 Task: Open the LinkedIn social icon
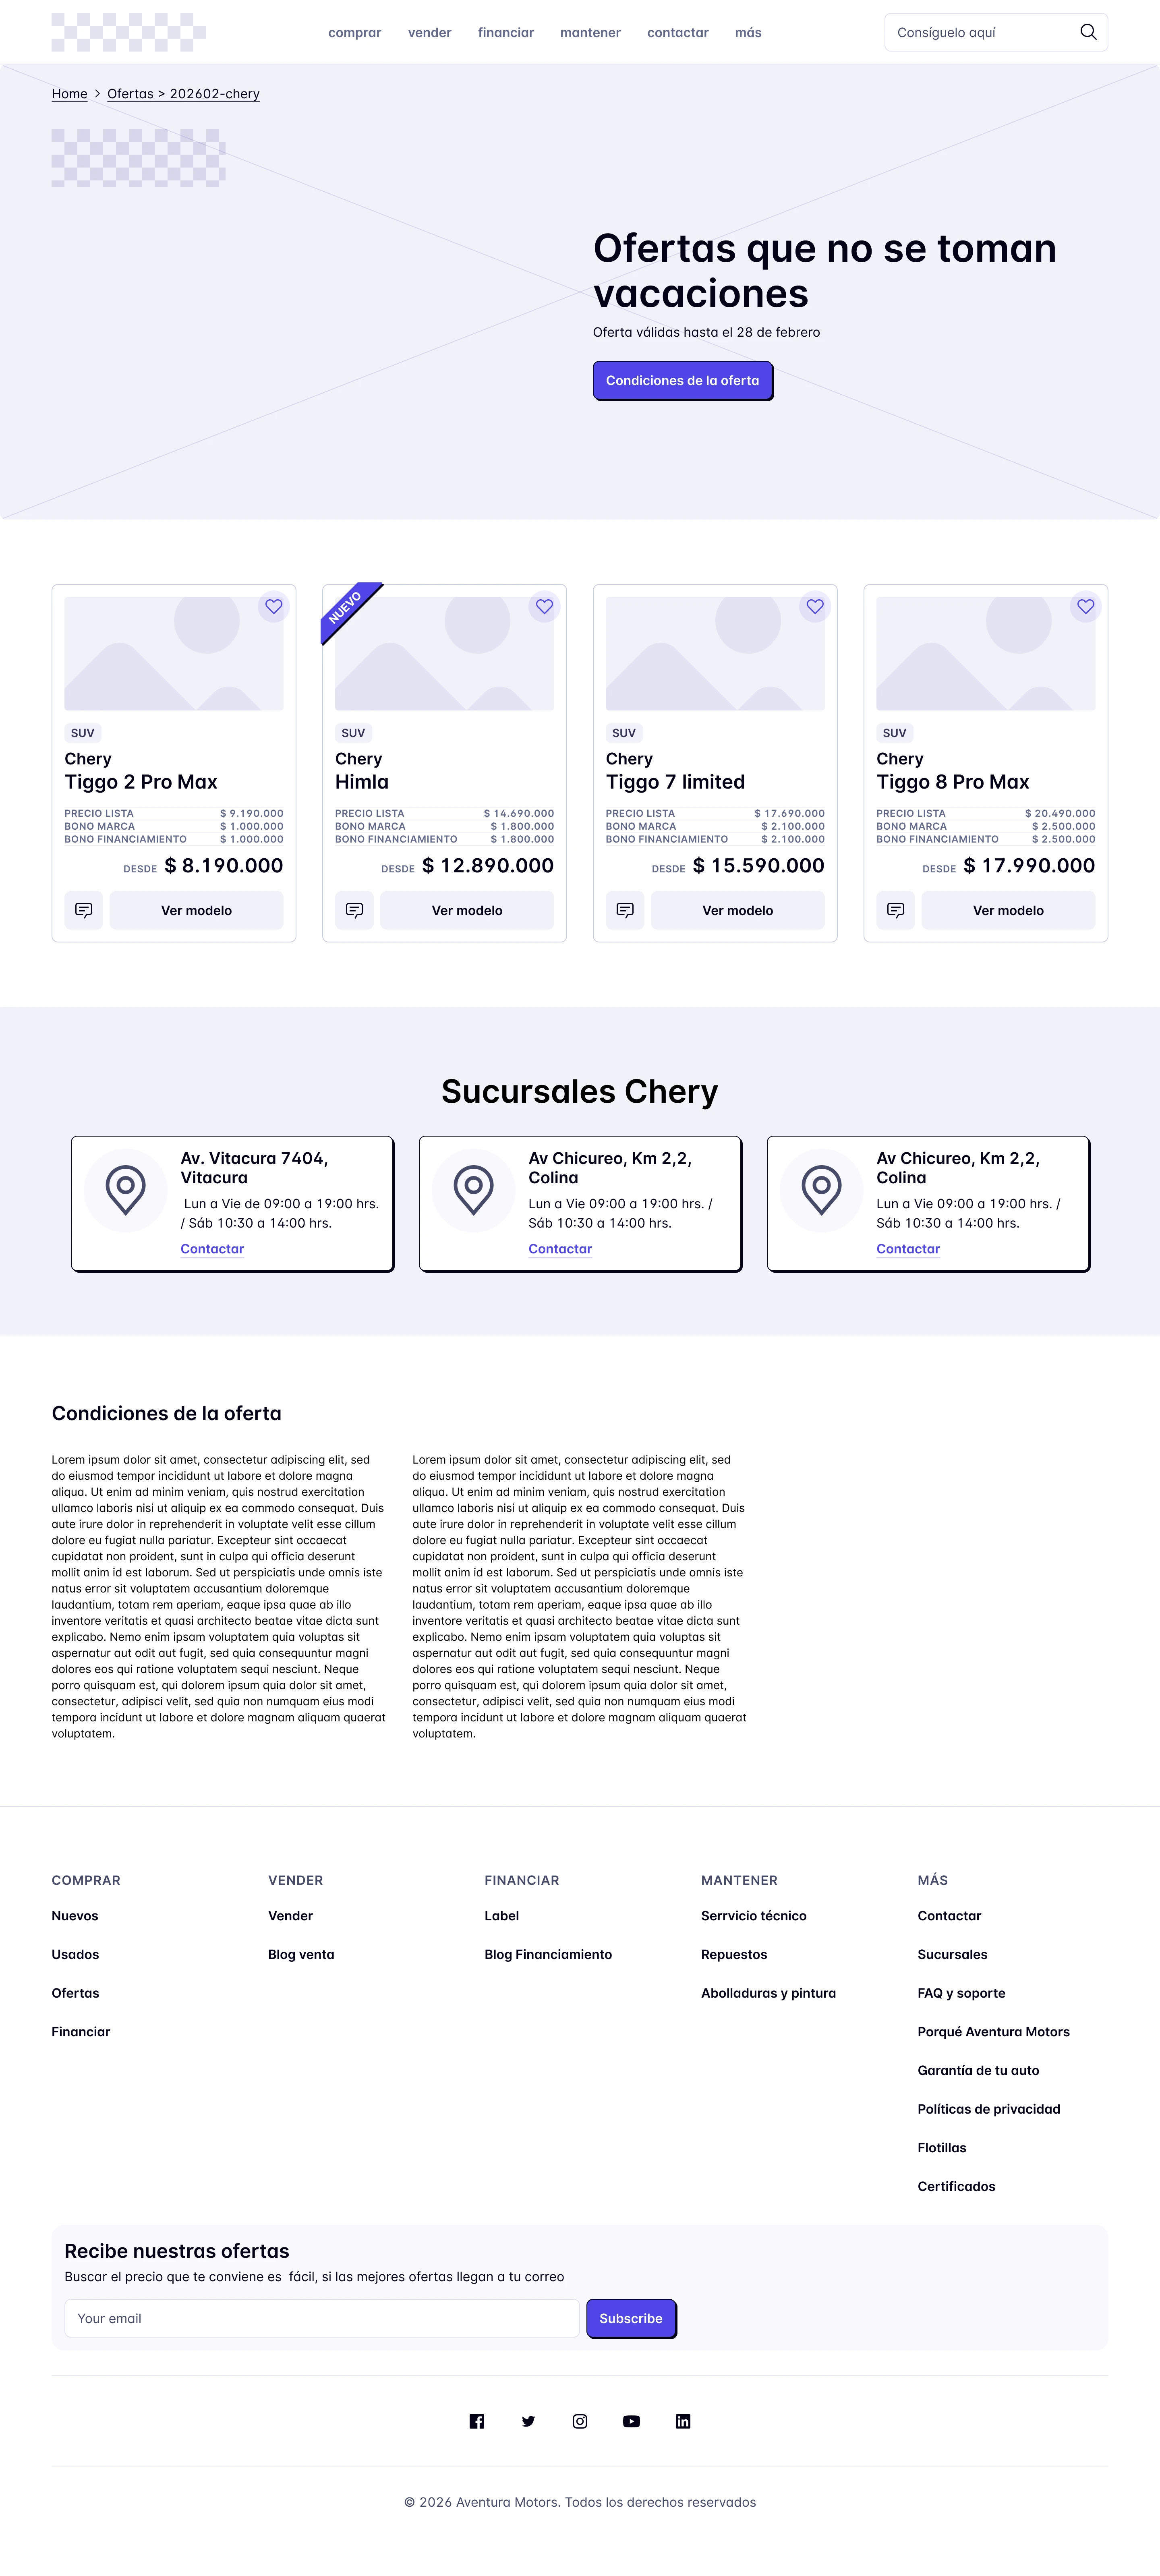[x=683, y=2421]
